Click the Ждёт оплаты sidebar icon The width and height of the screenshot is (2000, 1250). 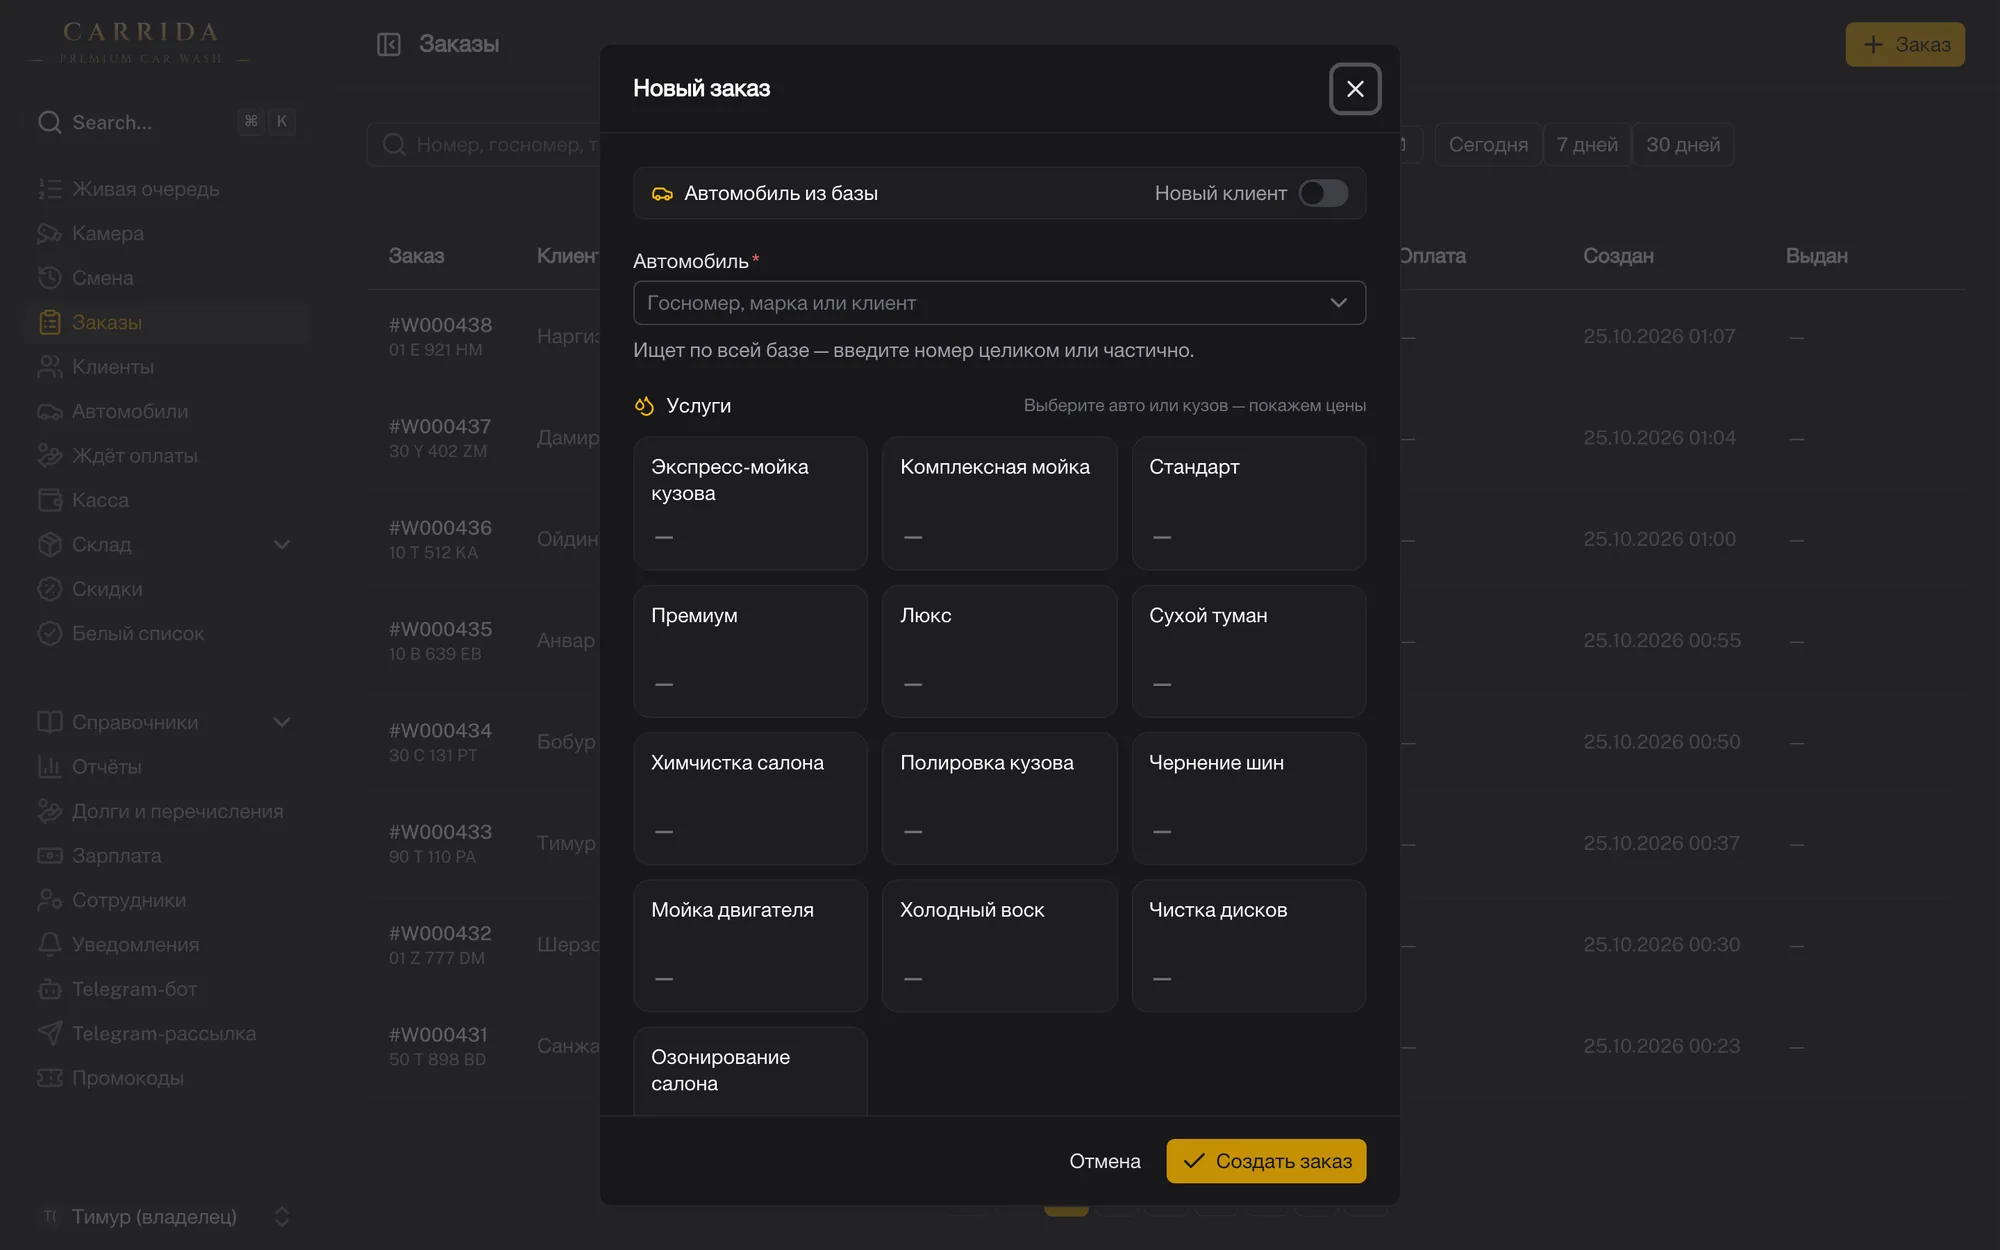(x=50, y=456)
